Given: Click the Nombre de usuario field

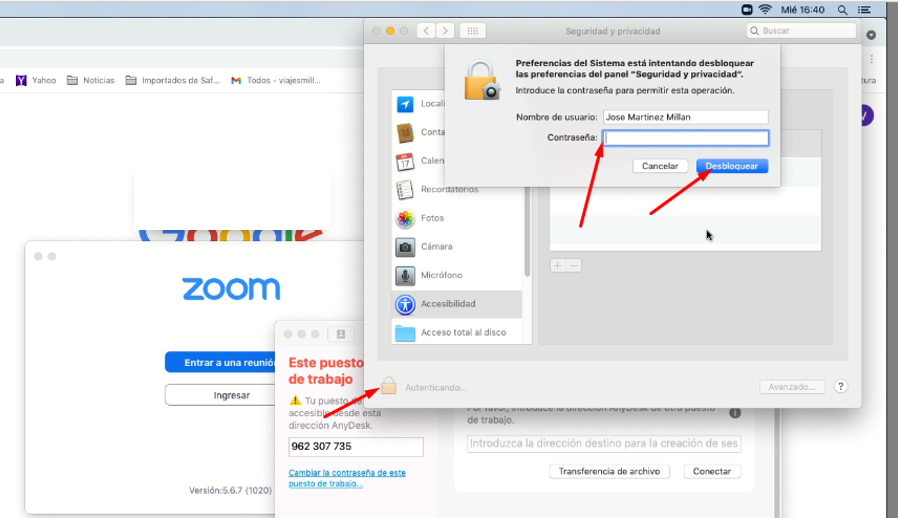Looking at the screenshot, I should 686,117.
